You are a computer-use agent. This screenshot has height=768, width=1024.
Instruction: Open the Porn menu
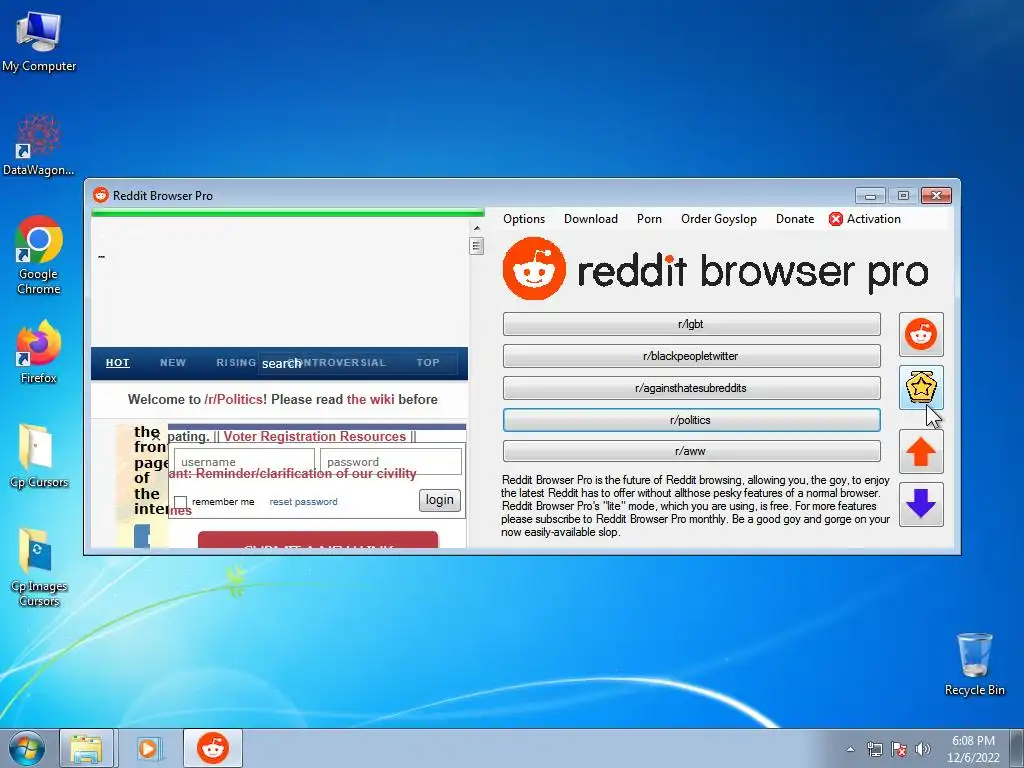[649, 219]
